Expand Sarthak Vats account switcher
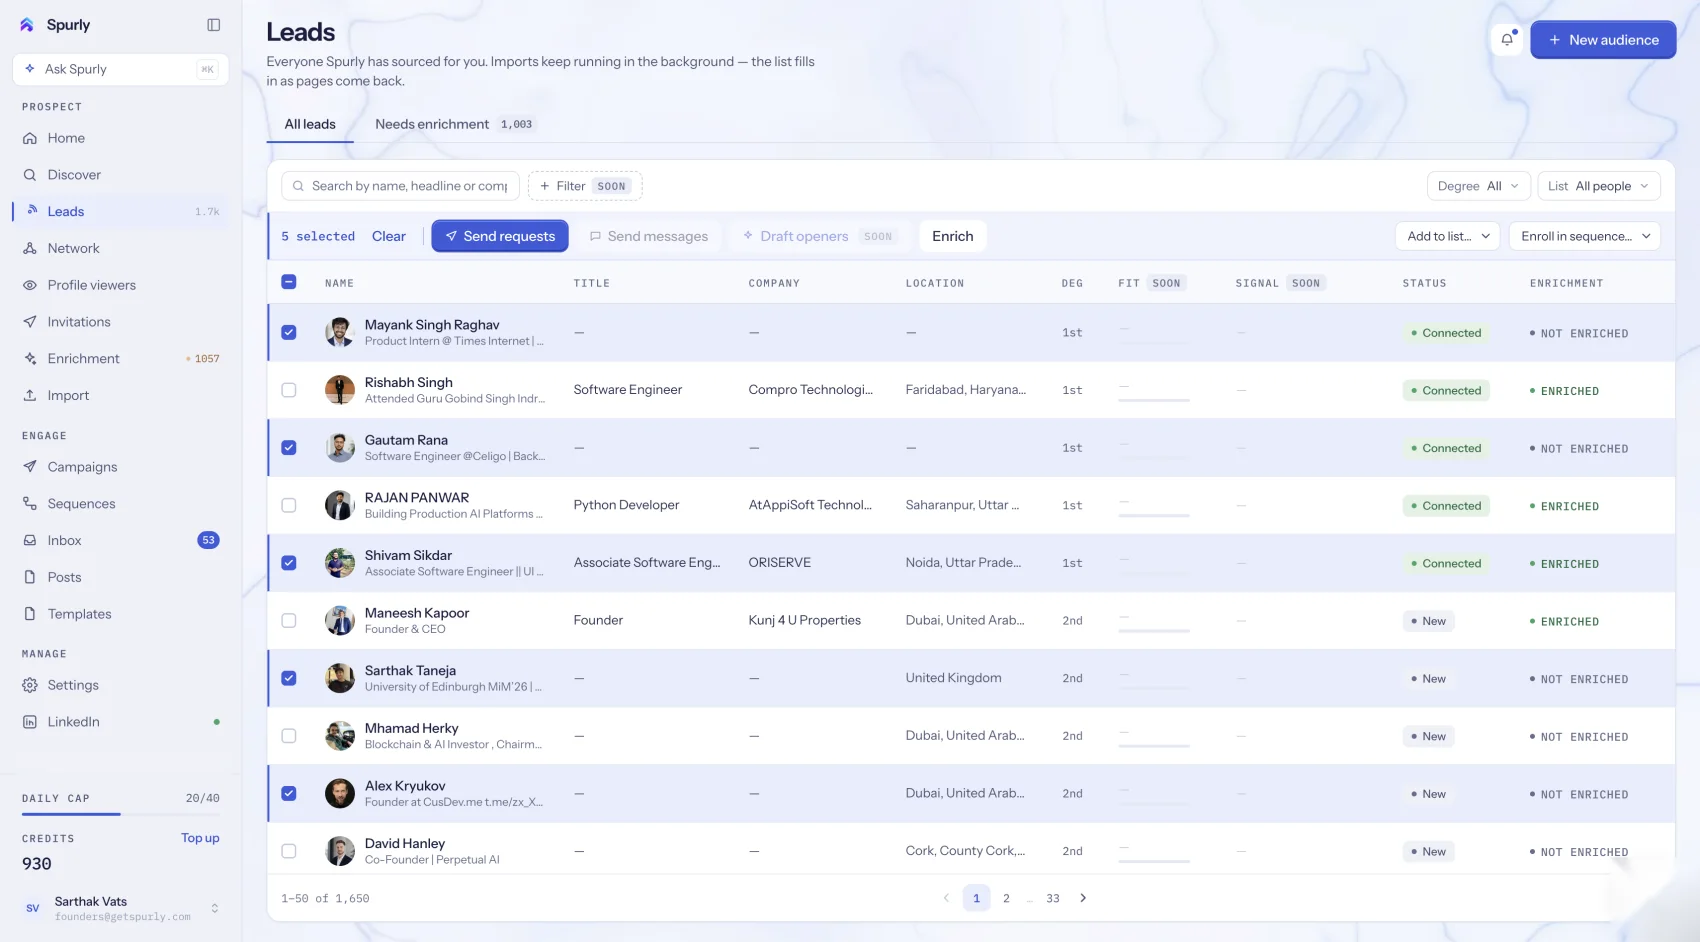The height and width of the screenshot is (942, 1700). [x=120, y=908]
